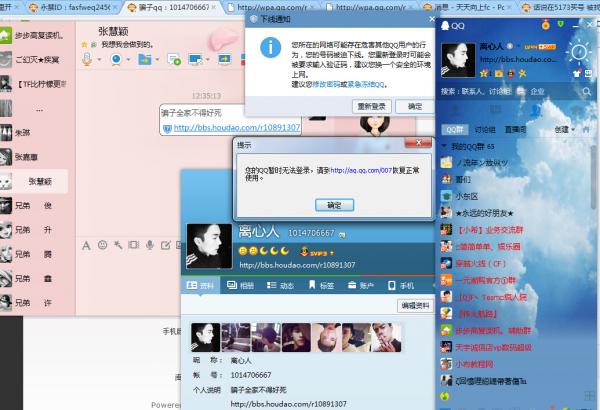Image resolution: width=600 pixels, height=410 pixels.
Task: Select 张慧颖 in chat contact list
Action: 34,181
